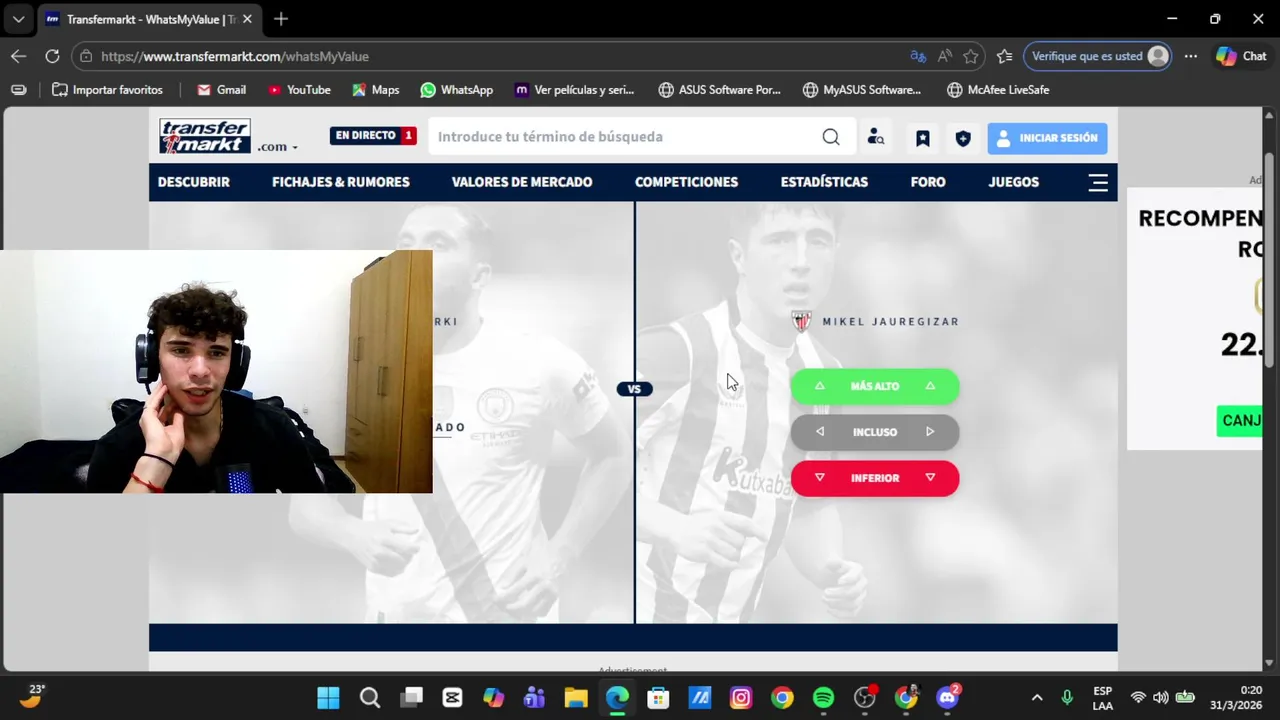
Task: Click the microphone tray icon
Action: 1067,698
